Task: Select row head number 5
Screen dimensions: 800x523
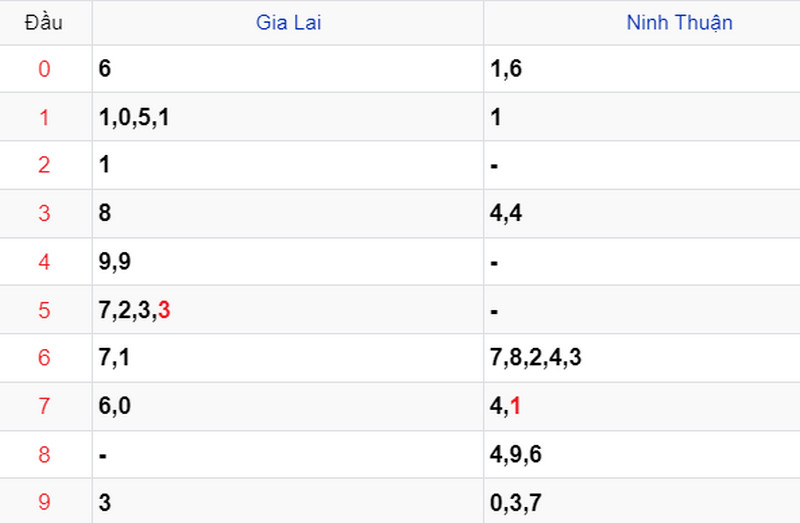Action: pos(44,310)
